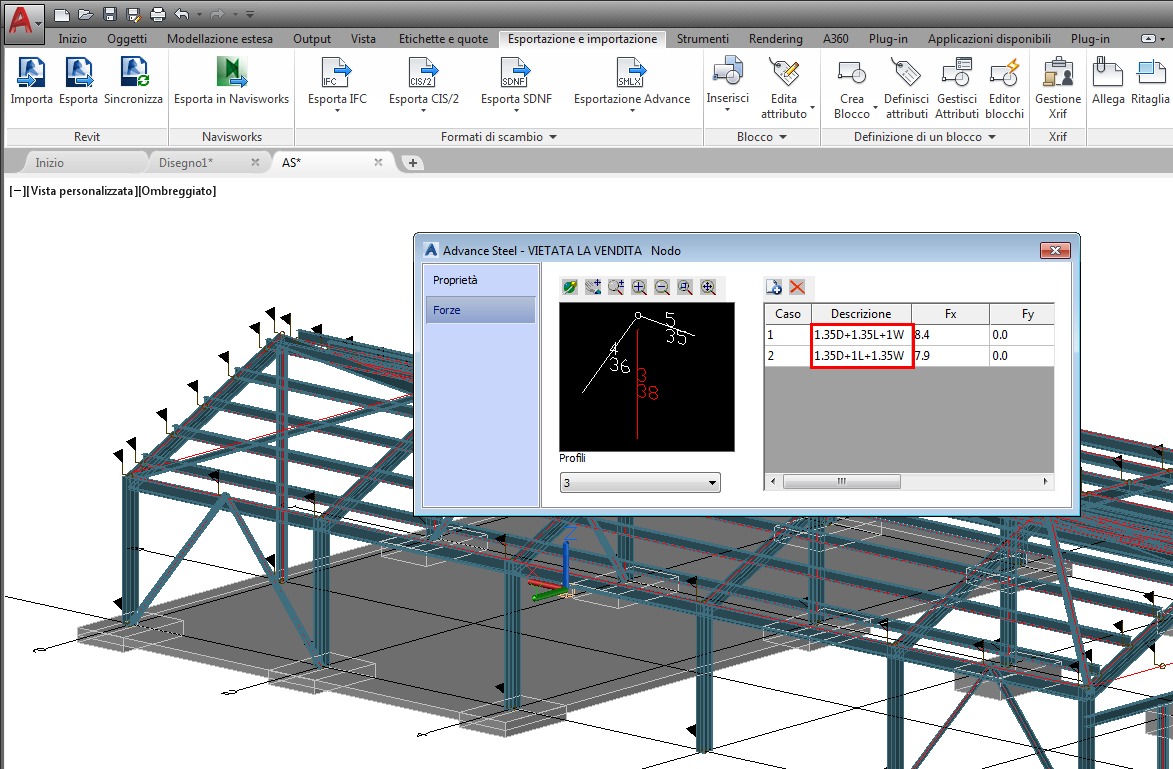Click the Esporta SDNF icon
Viewport: 1173px width, 769px height.
tap(516, 72)
